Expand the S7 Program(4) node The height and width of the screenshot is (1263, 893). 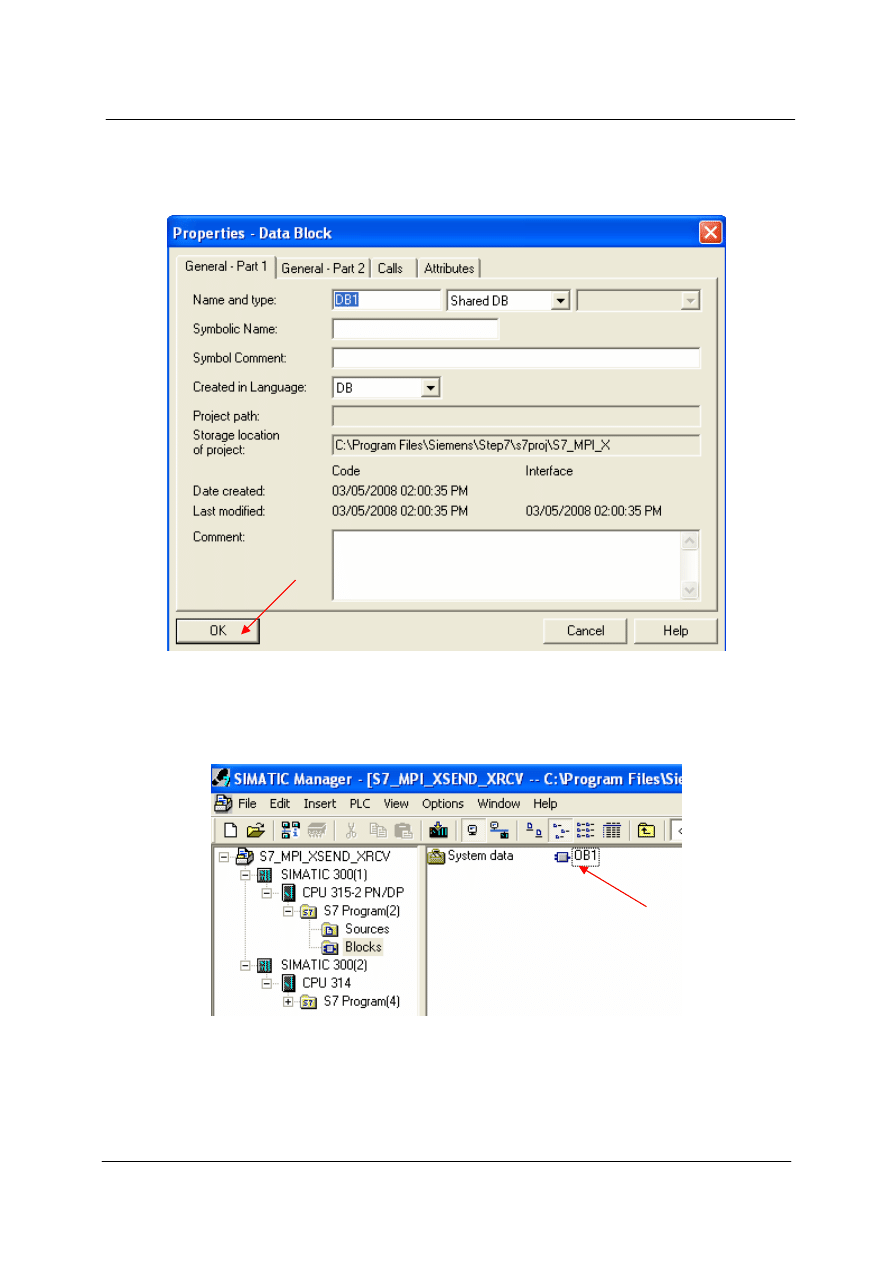click(288, 1002)
